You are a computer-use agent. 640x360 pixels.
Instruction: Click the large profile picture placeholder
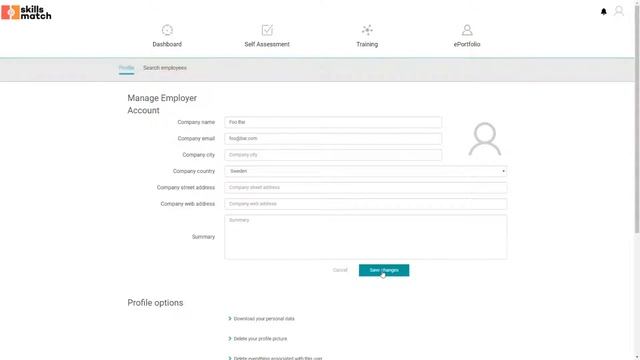484,139
